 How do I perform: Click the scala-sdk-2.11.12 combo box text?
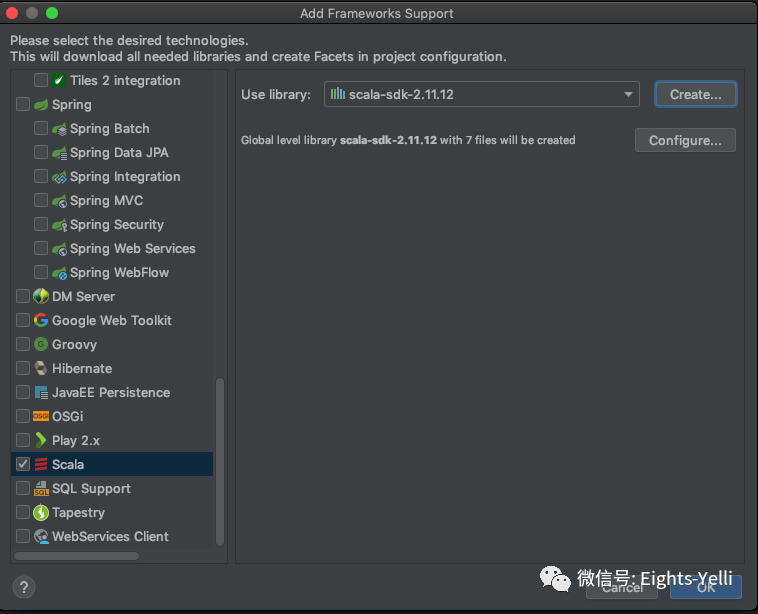(x=401, y=94)
